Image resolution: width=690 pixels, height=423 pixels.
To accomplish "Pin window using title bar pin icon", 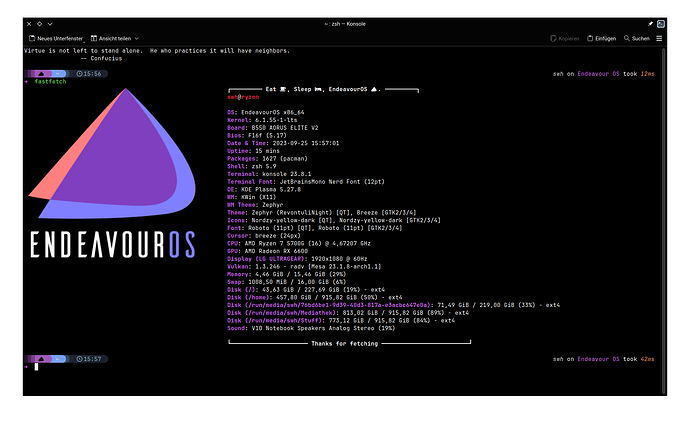I will click(649, 22).
